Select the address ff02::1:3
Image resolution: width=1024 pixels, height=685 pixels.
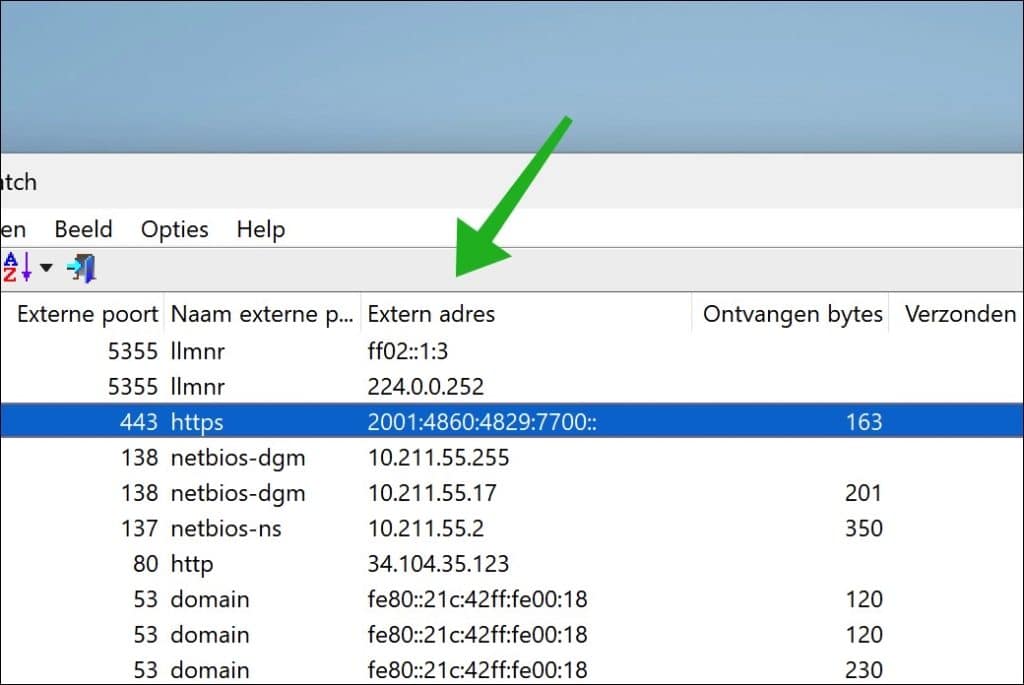(x=408, y=351)
